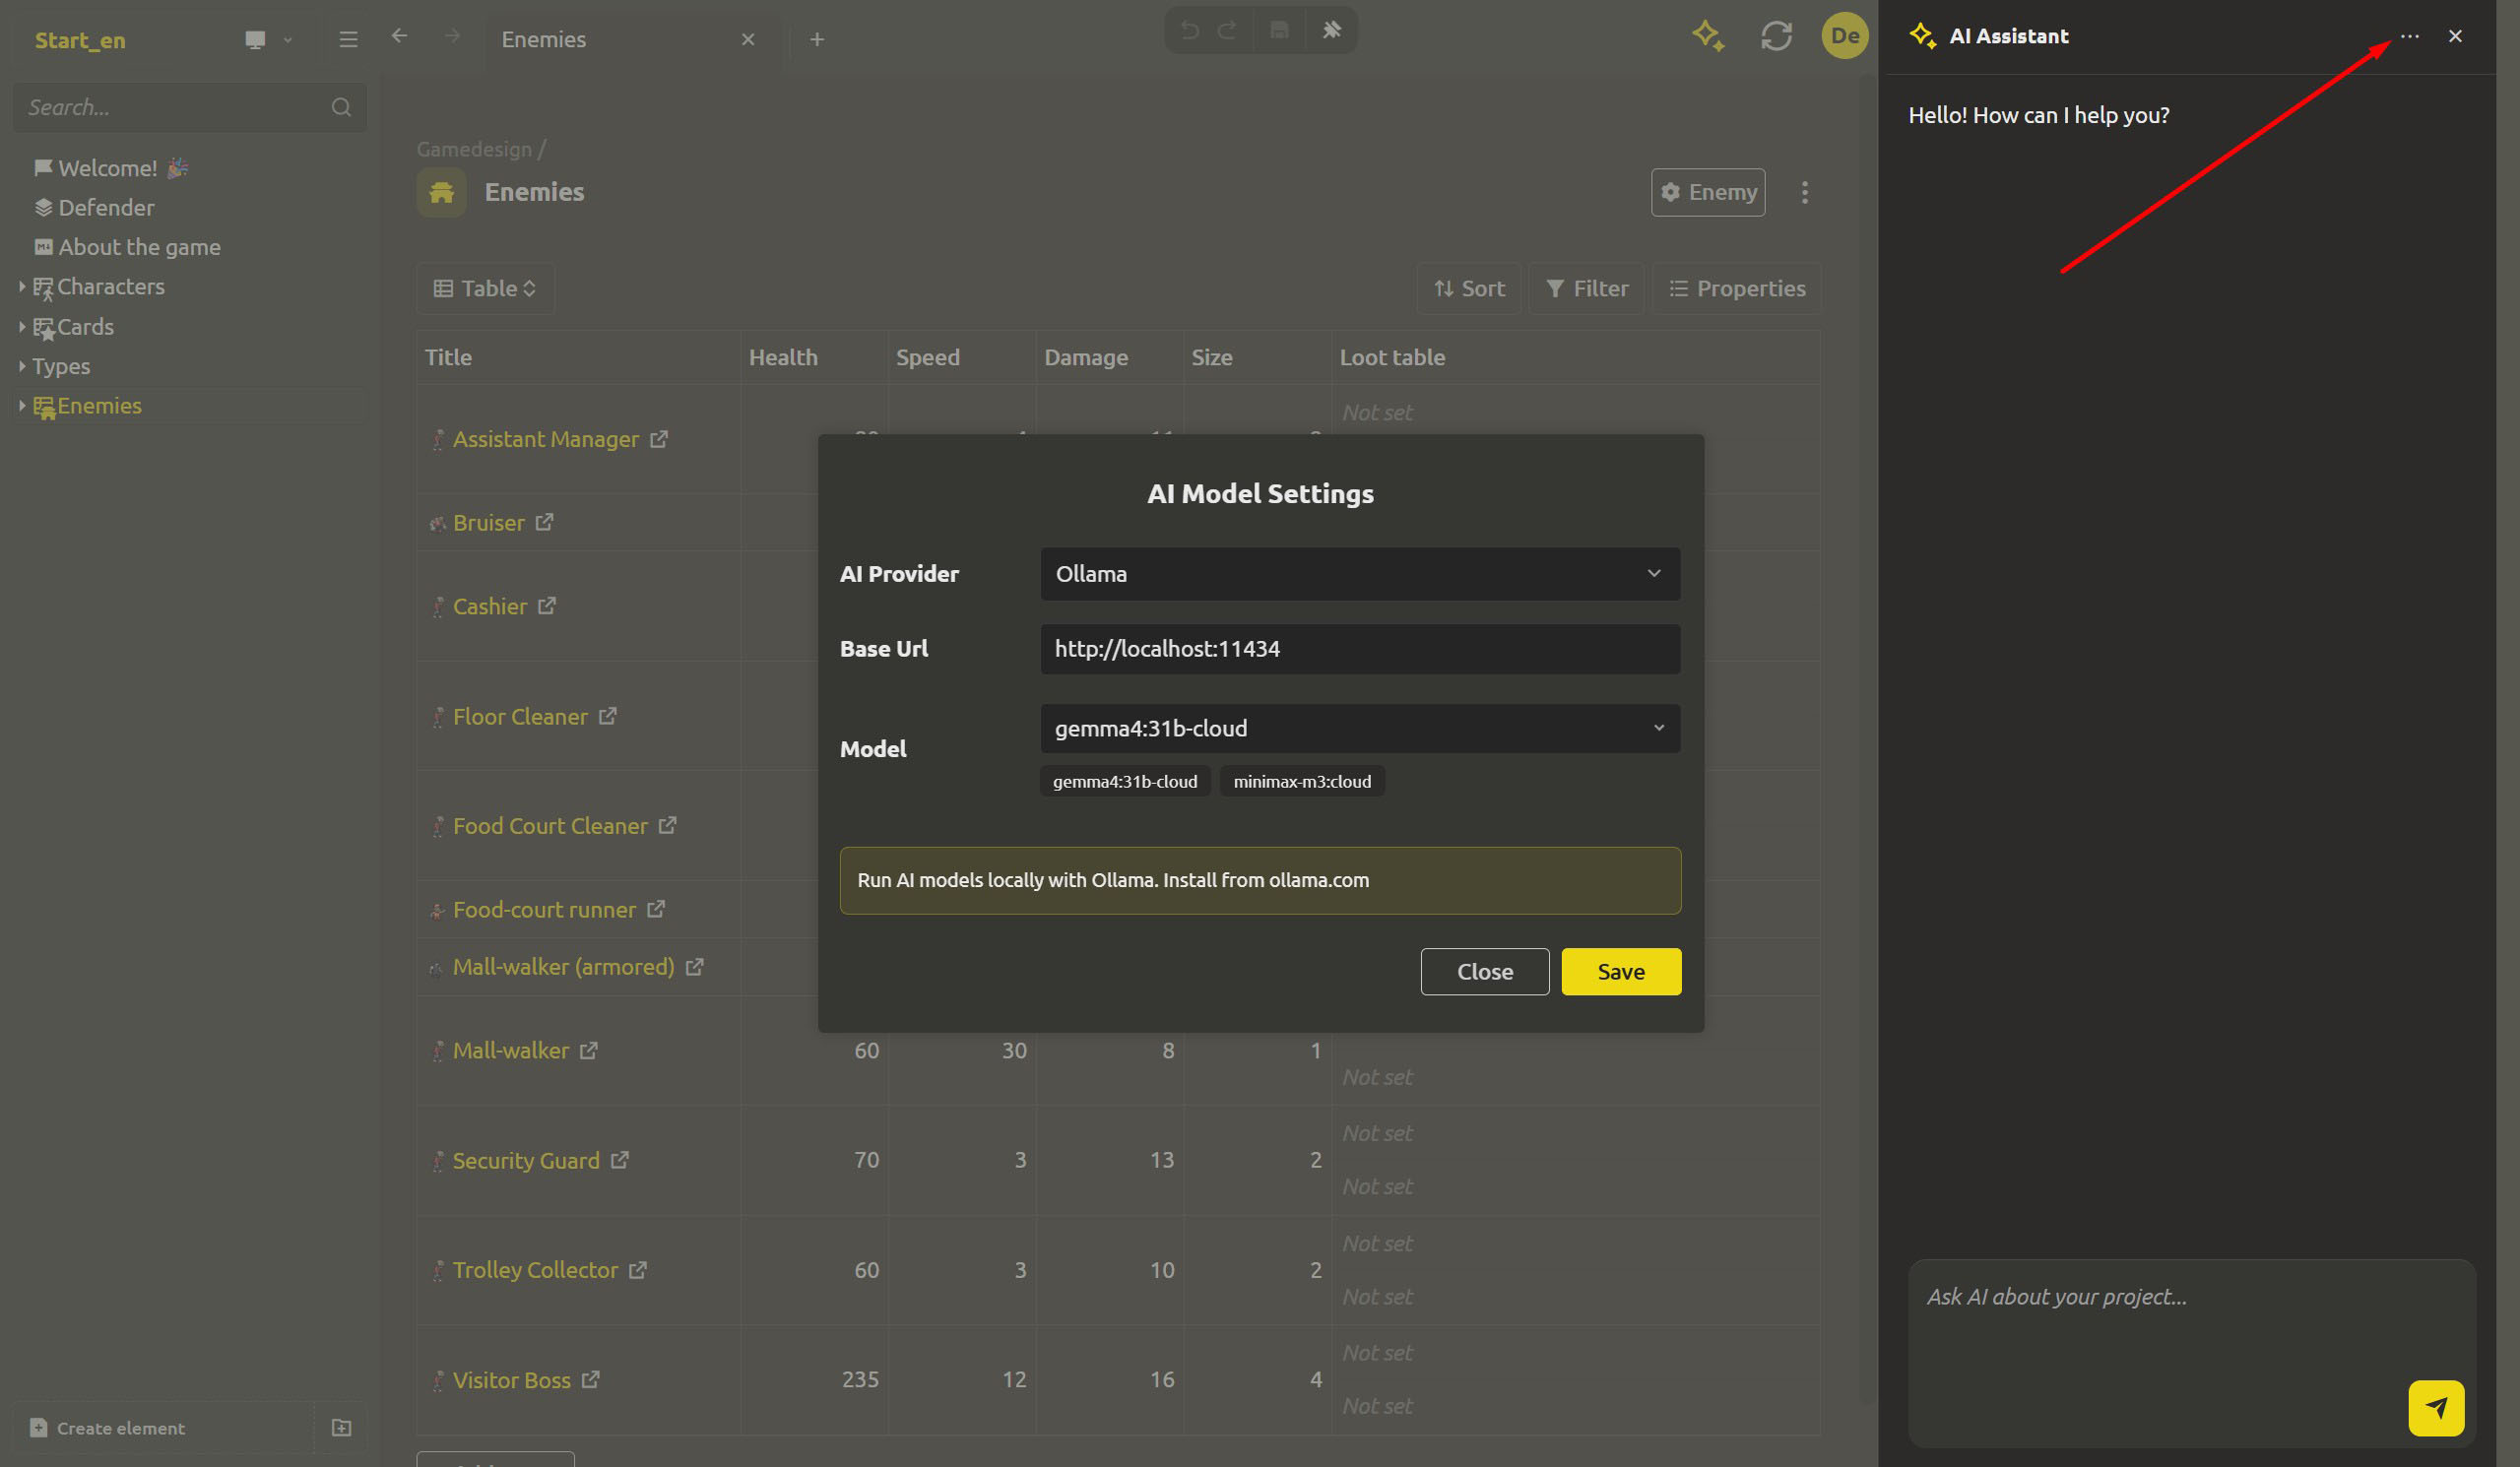Open the Table view selector

pos(485,288)
